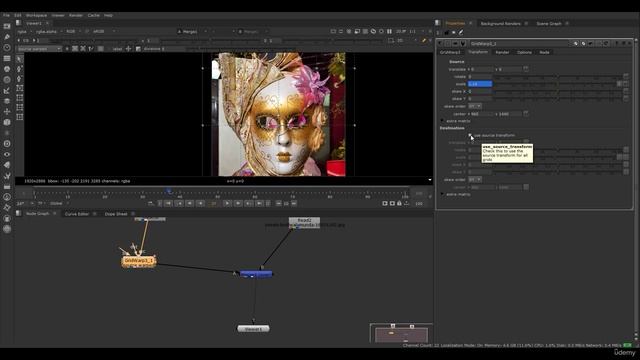Open the rgba.alpha channel dropdown
Screen dimensions: 640x360
(x=49, y=31)
